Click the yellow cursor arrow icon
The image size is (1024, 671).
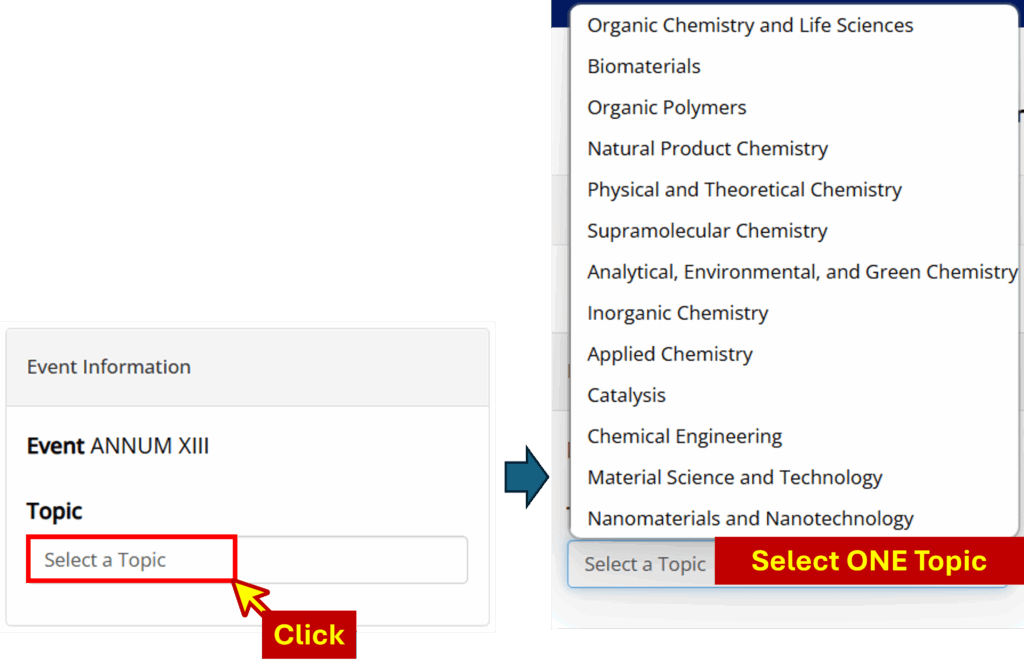(x=250, y=596)
